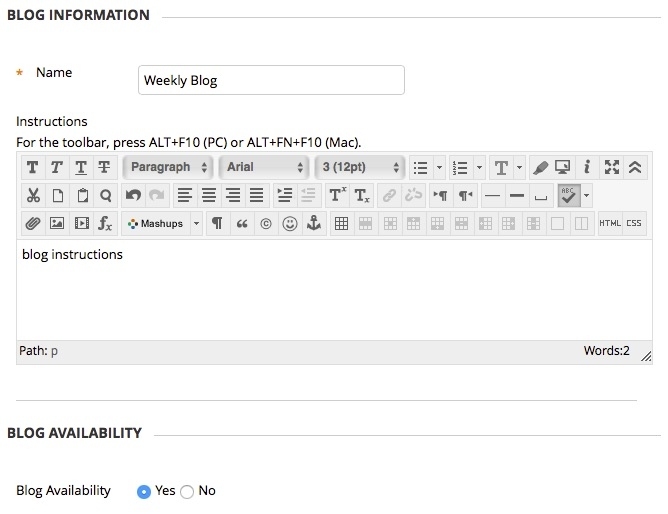Click the scissors Cut icon
Viewport: 668px width, 514px height.
coord(33,195)
